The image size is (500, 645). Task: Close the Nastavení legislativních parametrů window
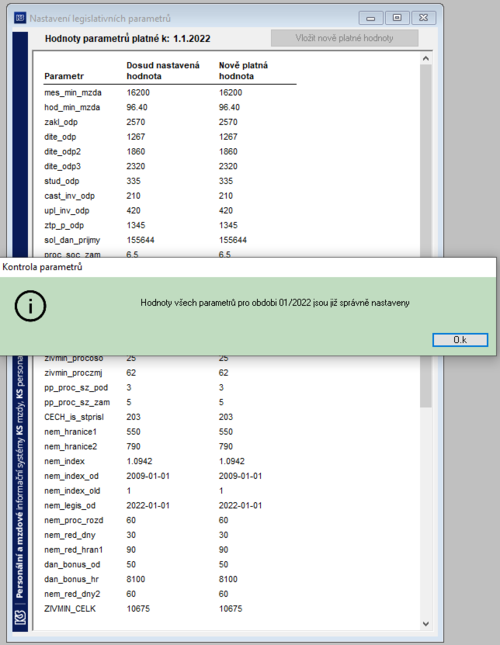click(x=424, y=18)
